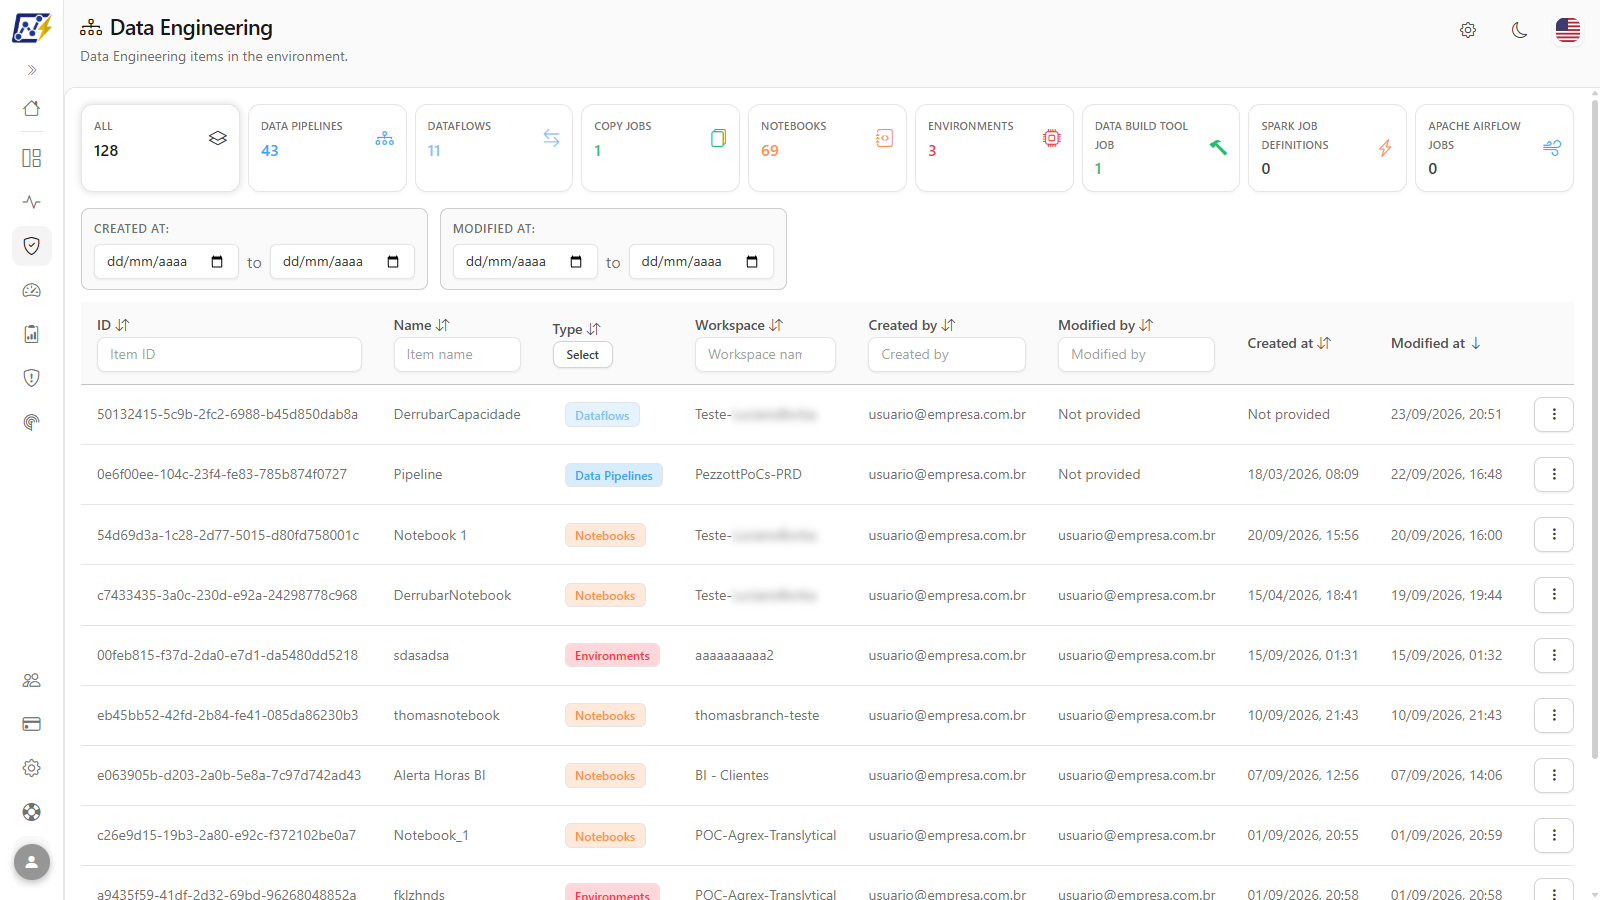
Task: Open the gauge speedometer icon in the sidebar
Action: tap(32, 290)
